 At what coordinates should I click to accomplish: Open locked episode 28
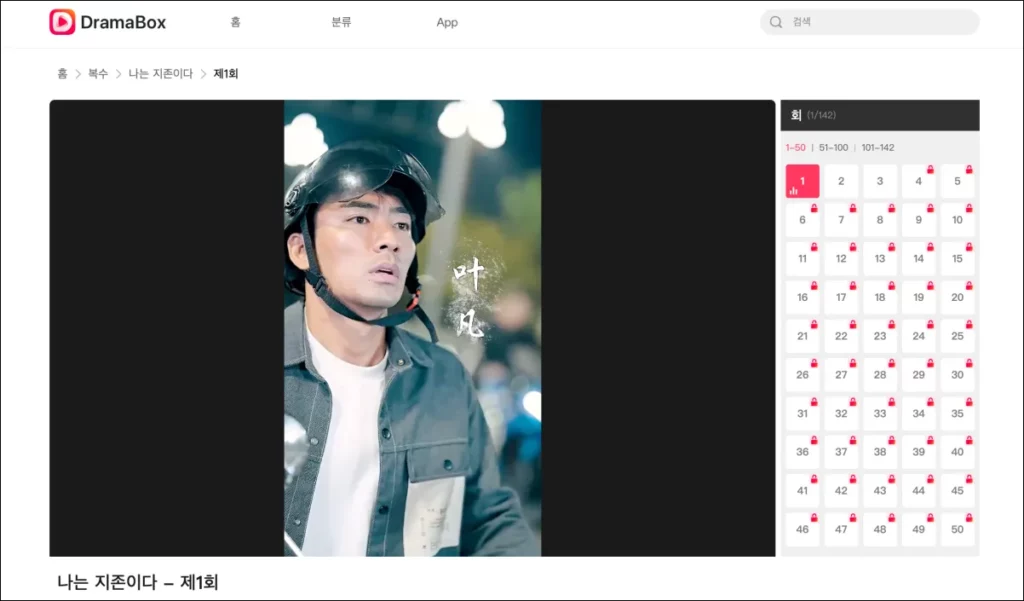(880, 375)
